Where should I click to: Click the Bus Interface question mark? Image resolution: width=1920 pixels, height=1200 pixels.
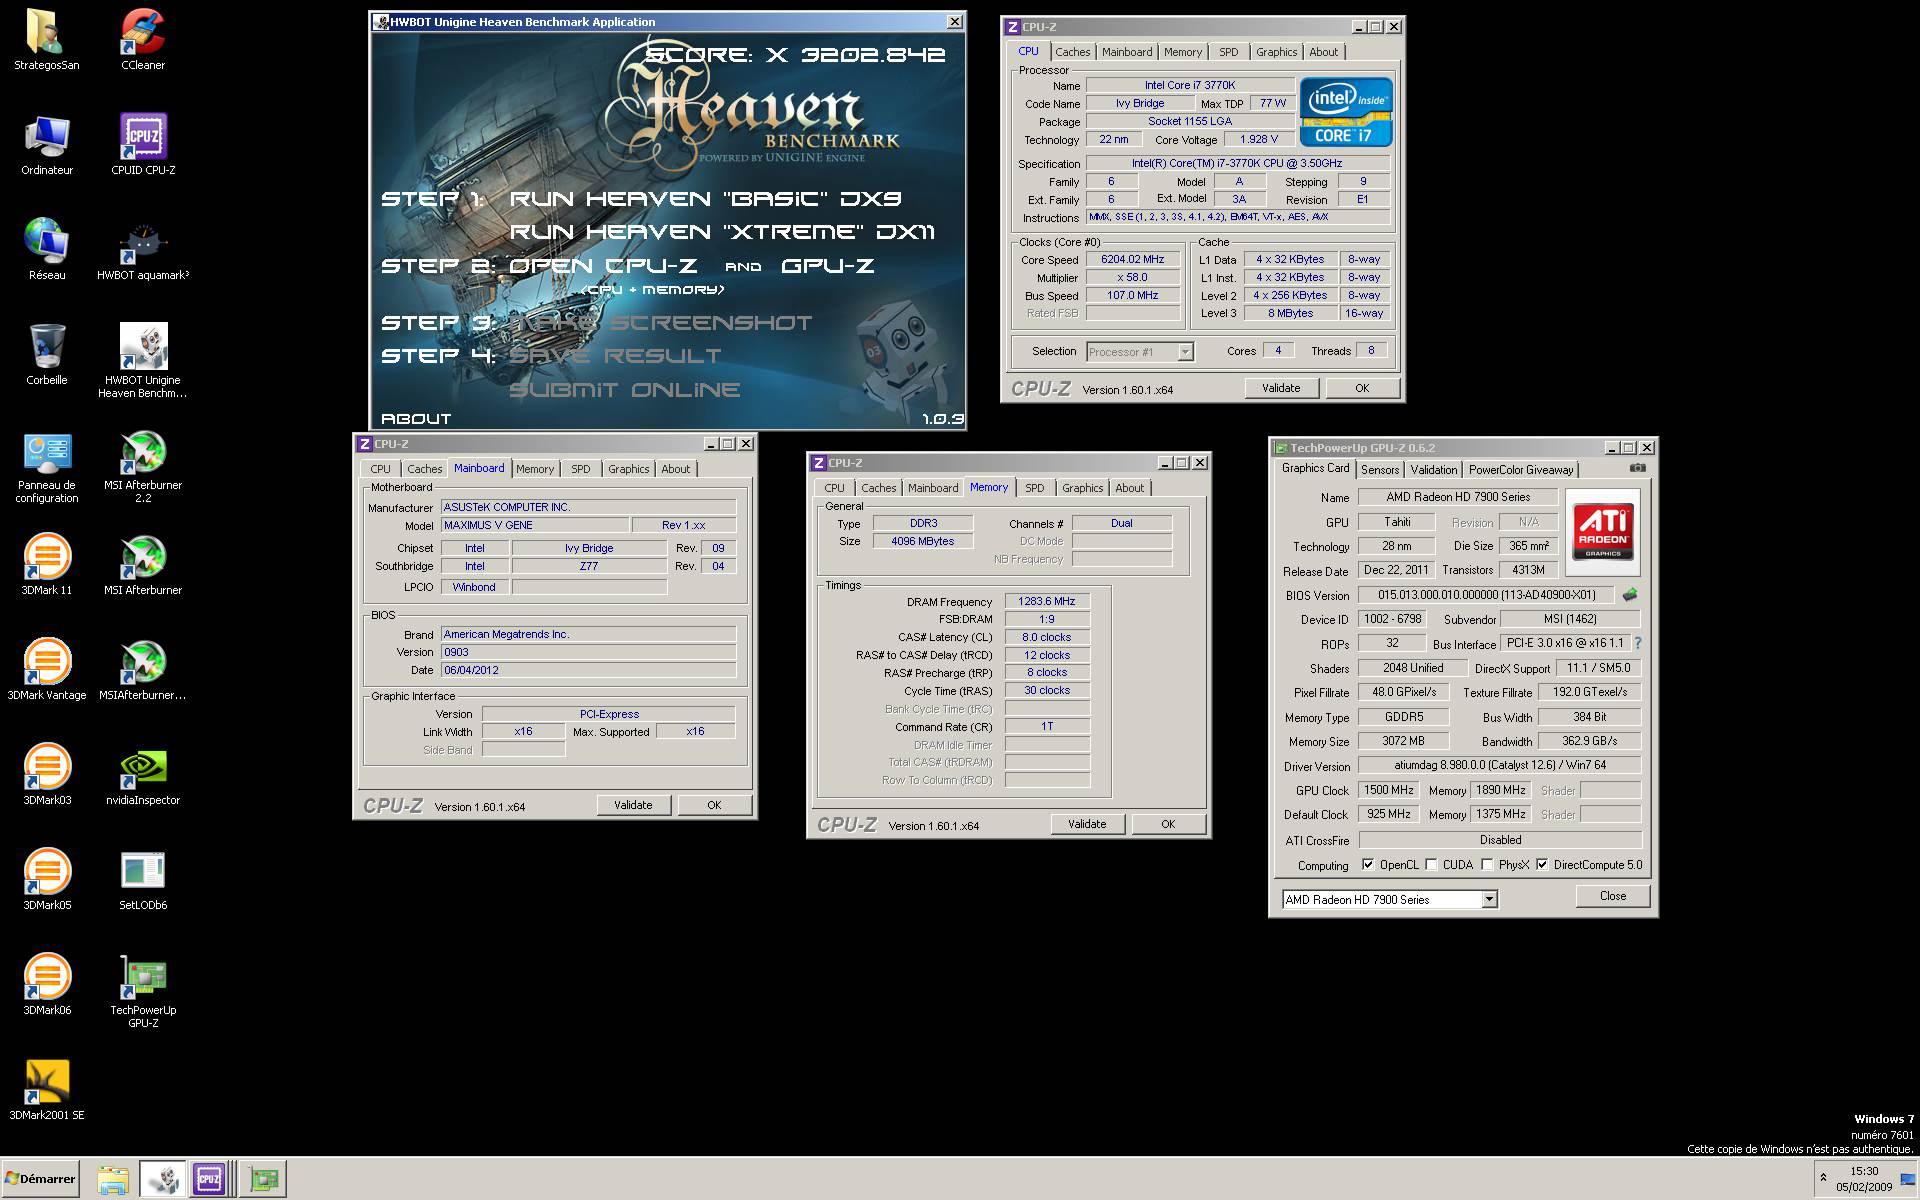click(1638, 643)
